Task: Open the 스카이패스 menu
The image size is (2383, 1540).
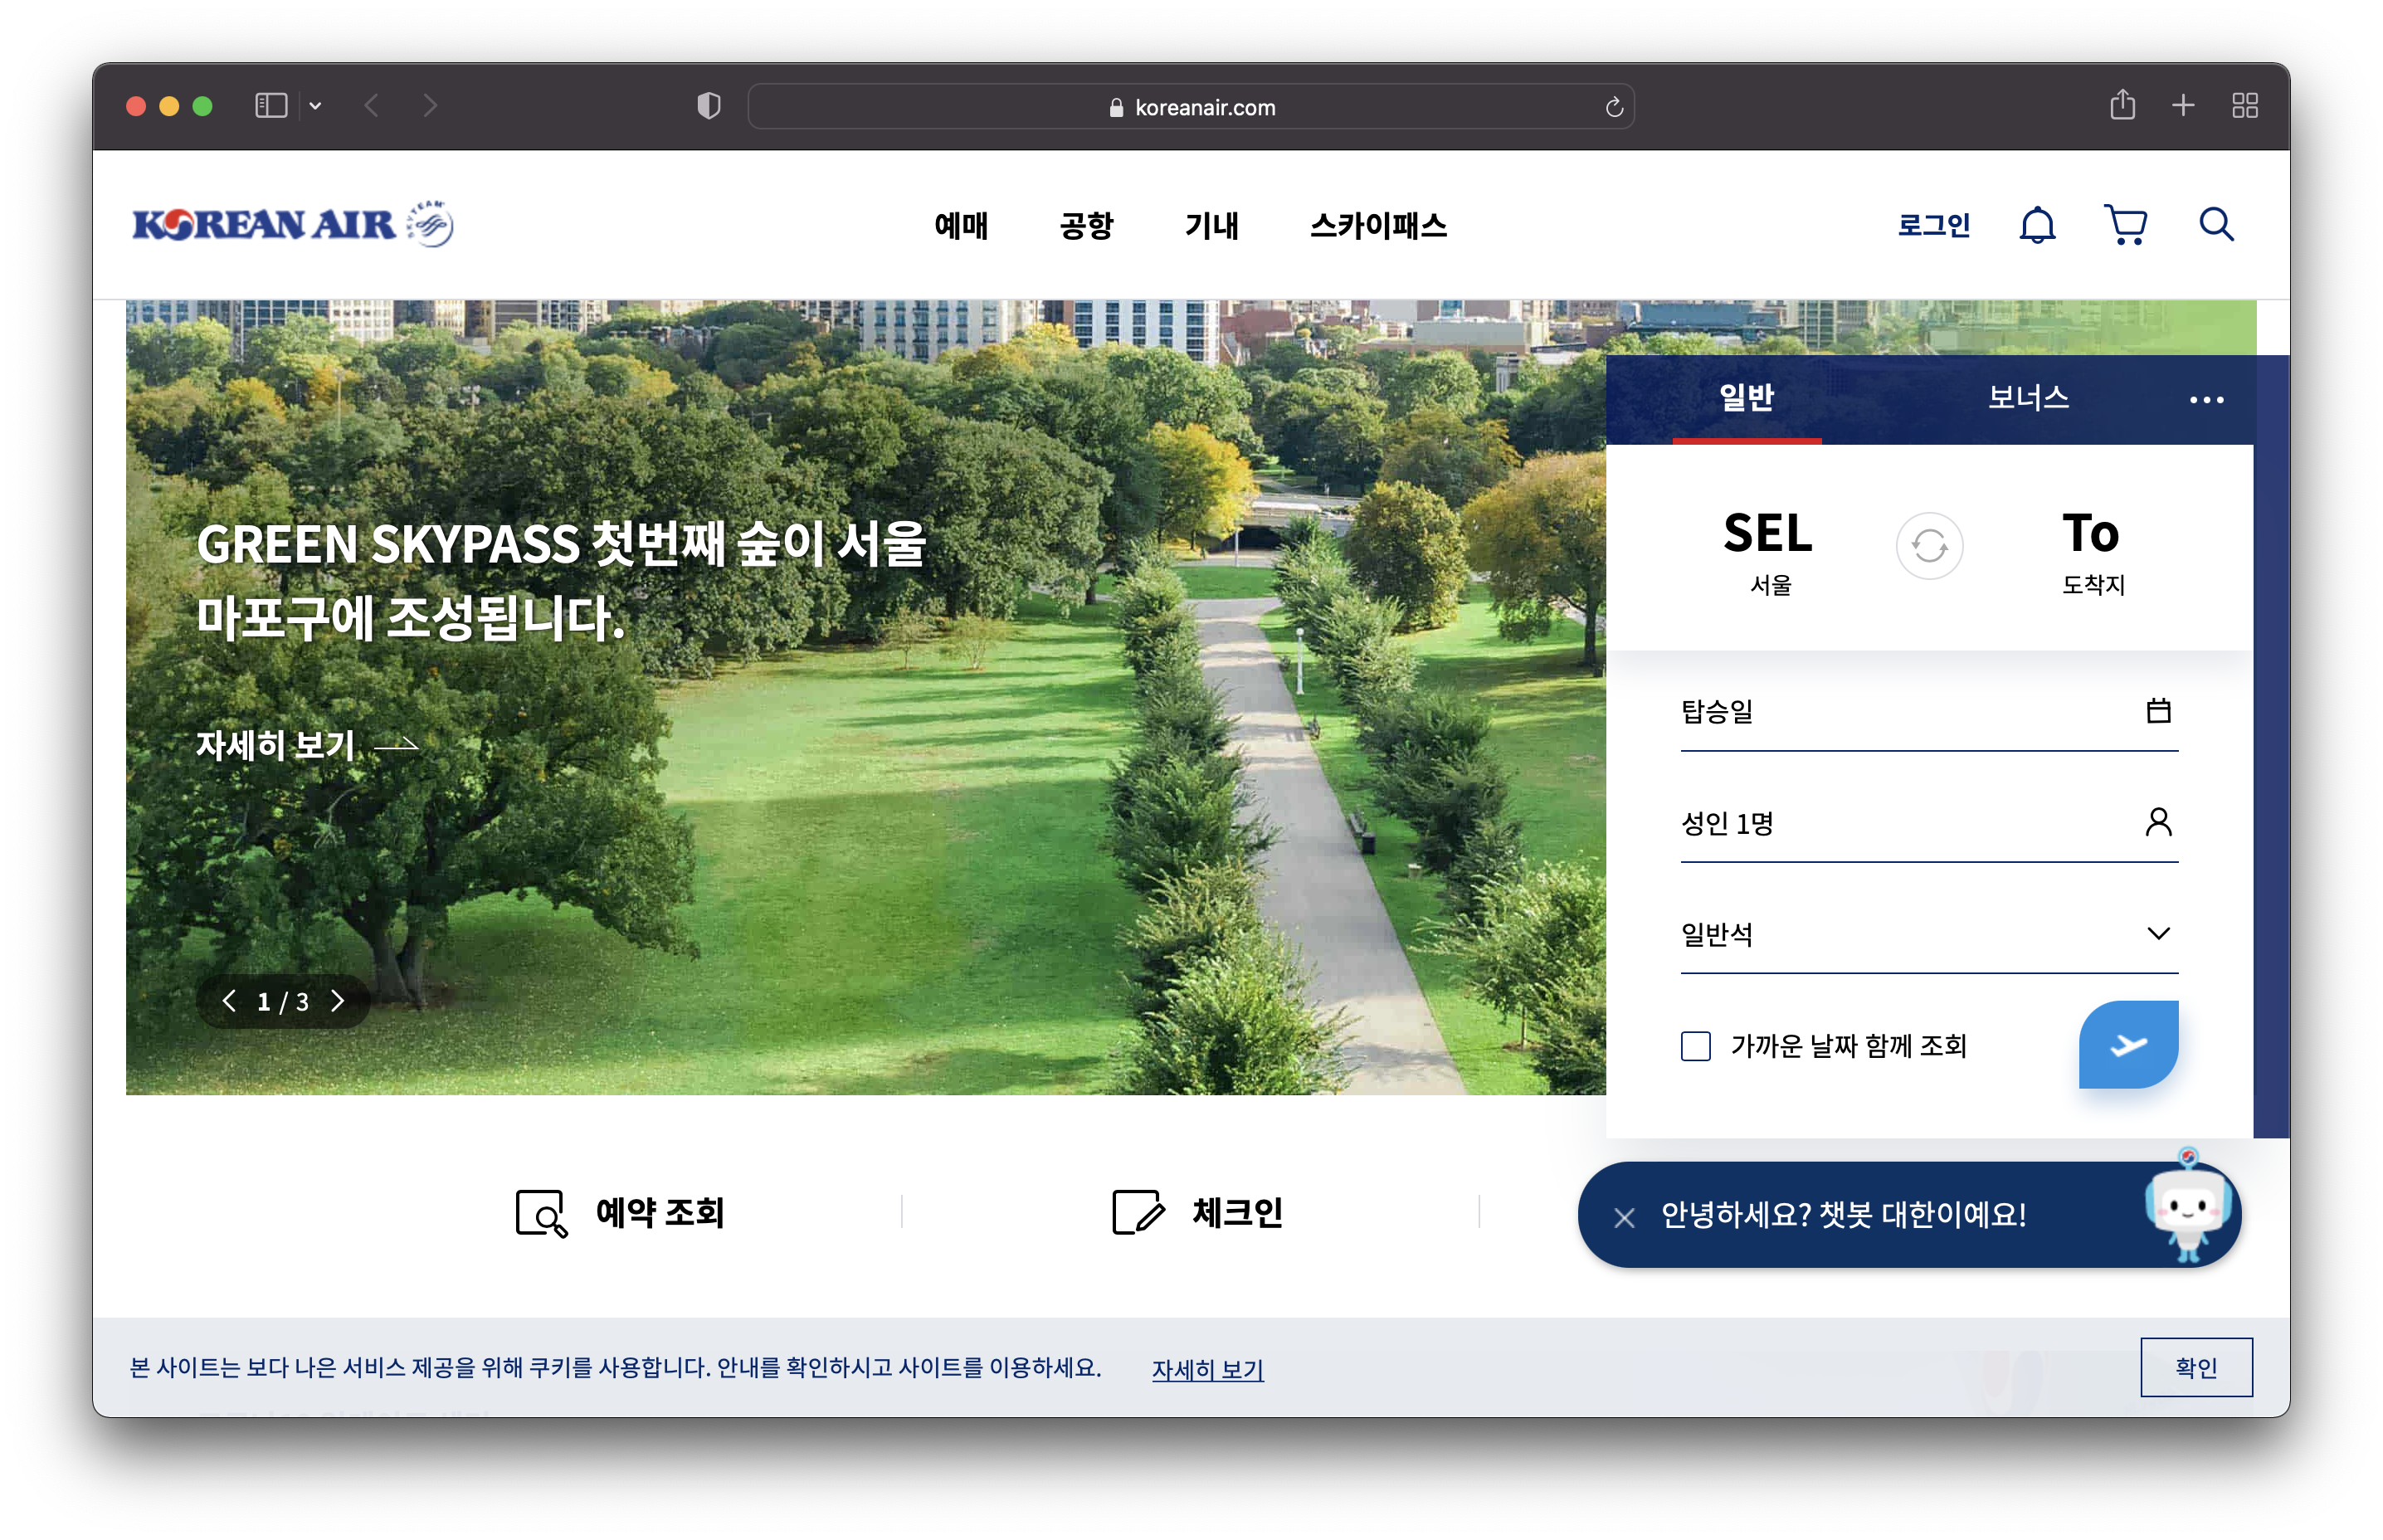Action: click(1377, 225)
